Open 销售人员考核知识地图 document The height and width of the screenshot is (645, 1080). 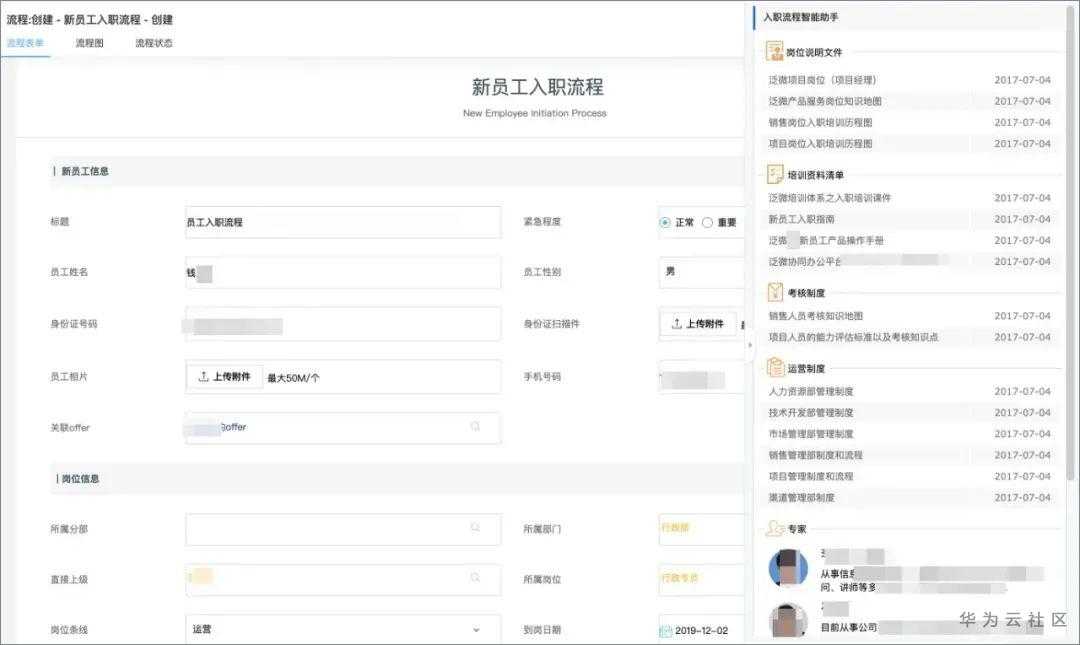[x=816, y=316]
